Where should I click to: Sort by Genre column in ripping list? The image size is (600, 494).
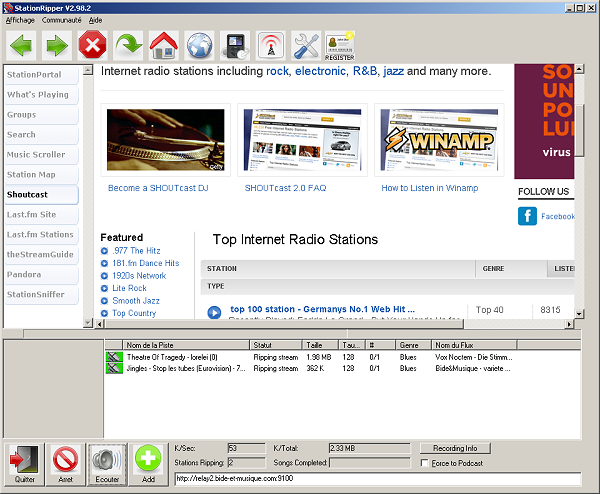413,345
